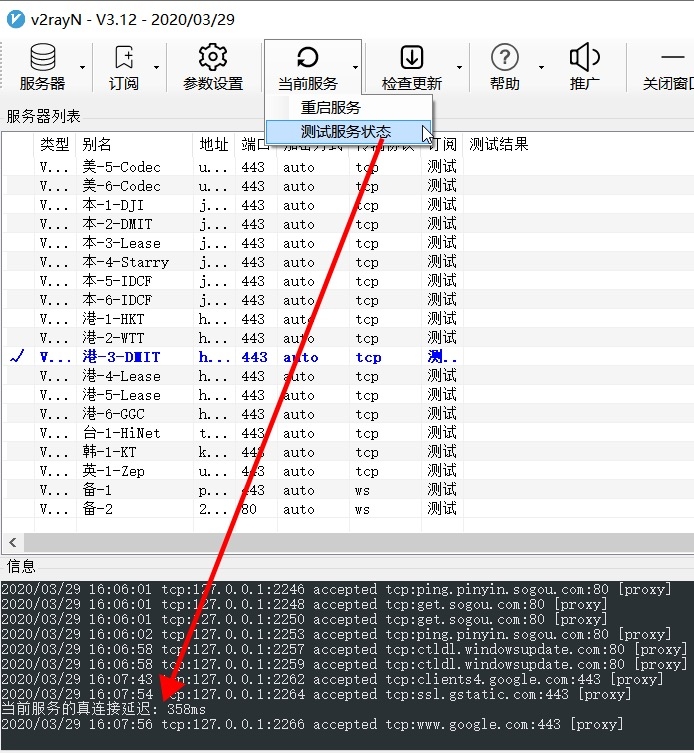Screen dimensions: 694x753
Task: Click the 当前服务 refresh icon
Action: [x=308, y=58]
